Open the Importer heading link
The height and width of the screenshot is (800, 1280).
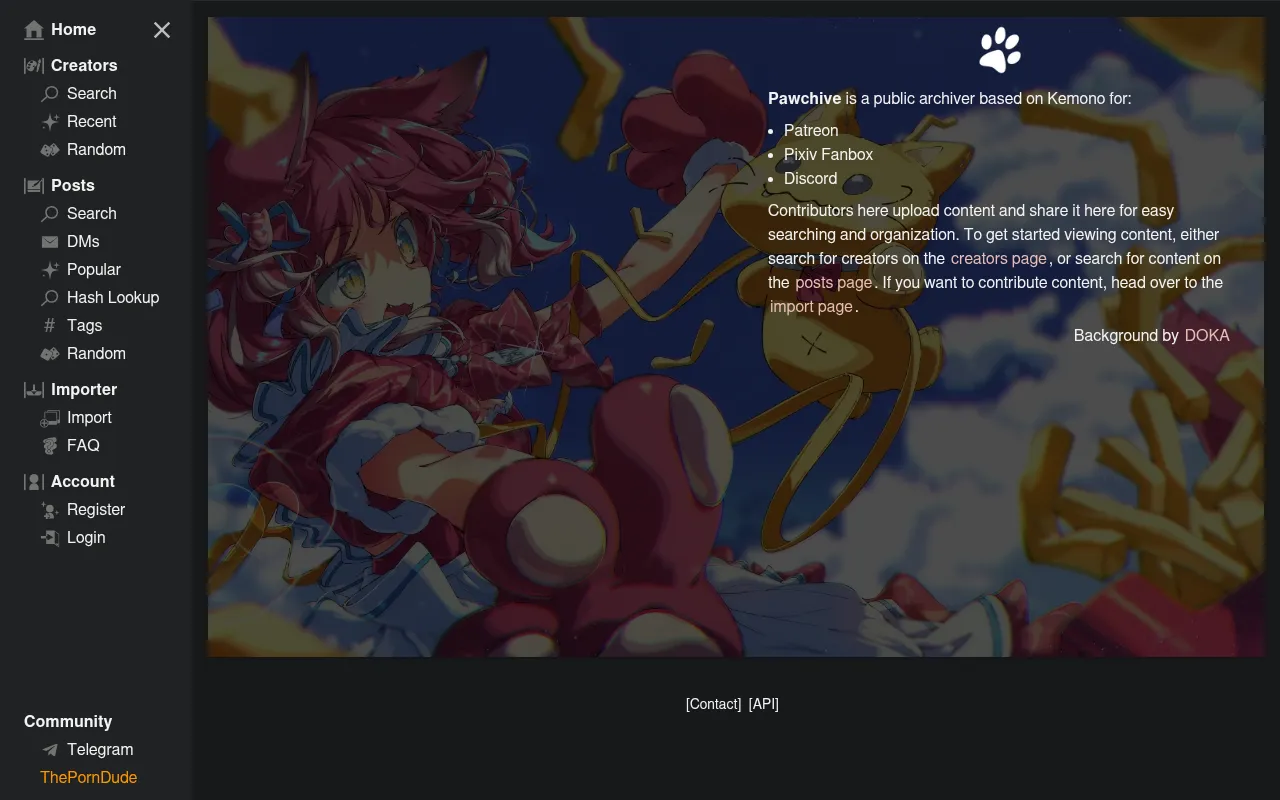click(84, 390)
